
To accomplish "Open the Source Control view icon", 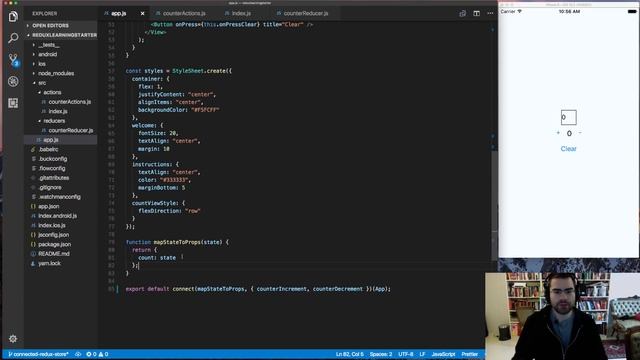I will coord(13,60).
